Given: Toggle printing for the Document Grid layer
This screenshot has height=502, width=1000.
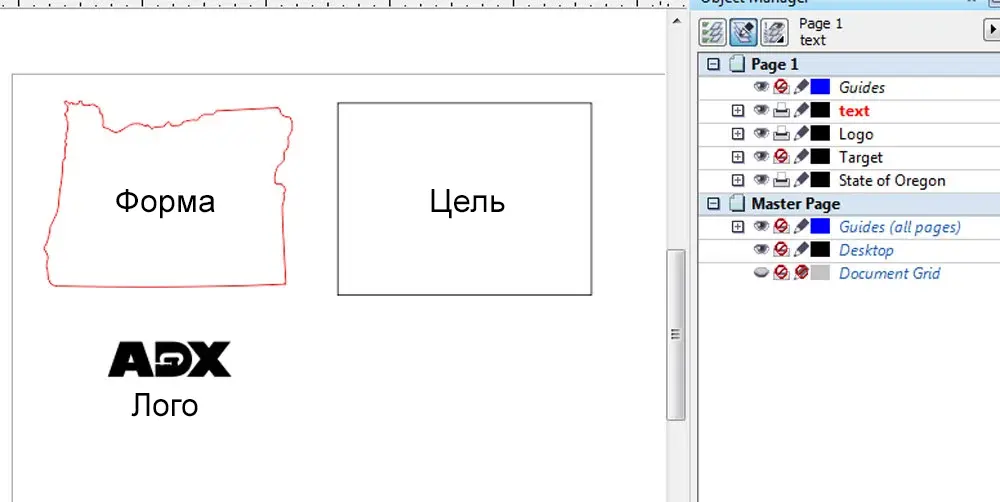Looking at the screenshot, I should 781,273.
